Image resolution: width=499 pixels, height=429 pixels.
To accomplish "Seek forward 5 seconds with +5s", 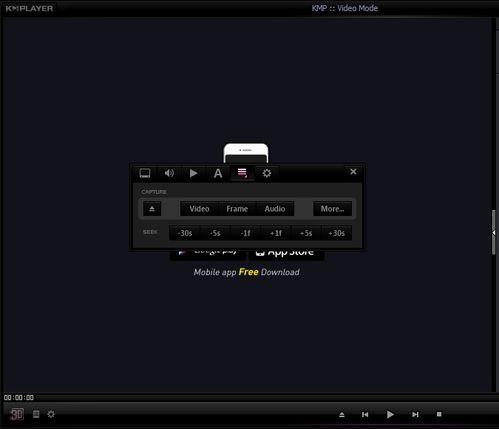I will pyautogui.click(x=306, y=233).
